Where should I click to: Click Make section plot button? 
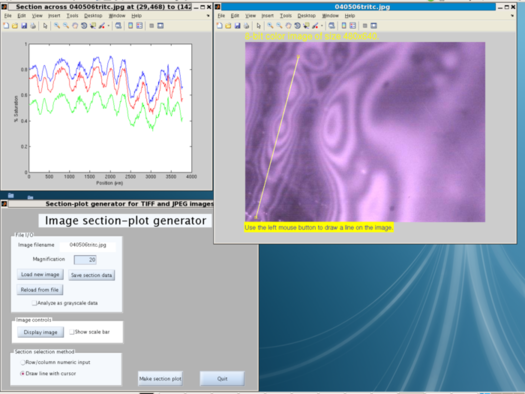coord(160,379)
